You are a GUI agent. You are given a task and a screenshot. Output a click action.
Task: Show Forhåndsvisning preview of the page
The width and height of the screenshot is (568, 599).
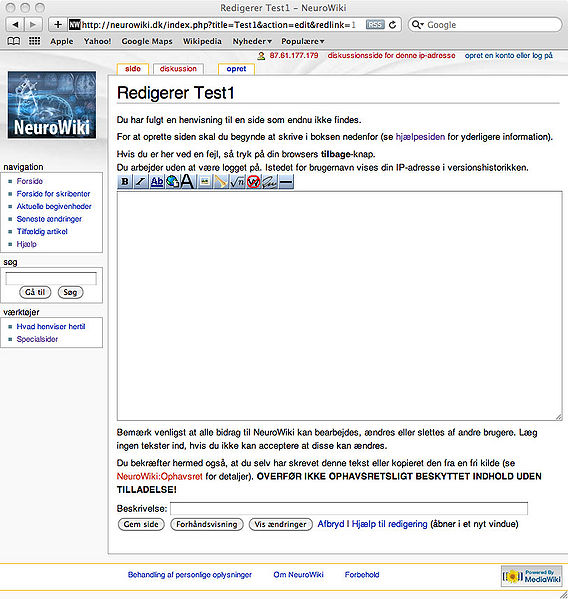click(207, 524)
